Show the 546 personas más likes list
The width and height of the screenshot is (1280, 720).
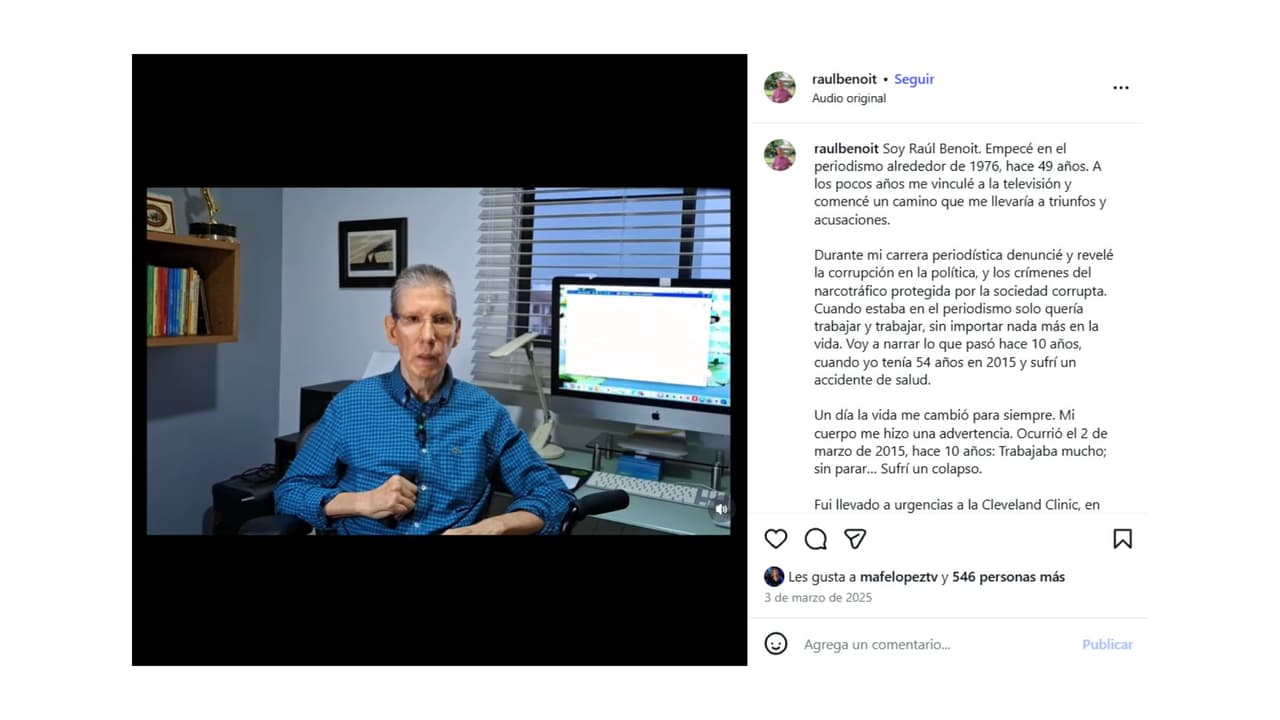pos(1008,577)
